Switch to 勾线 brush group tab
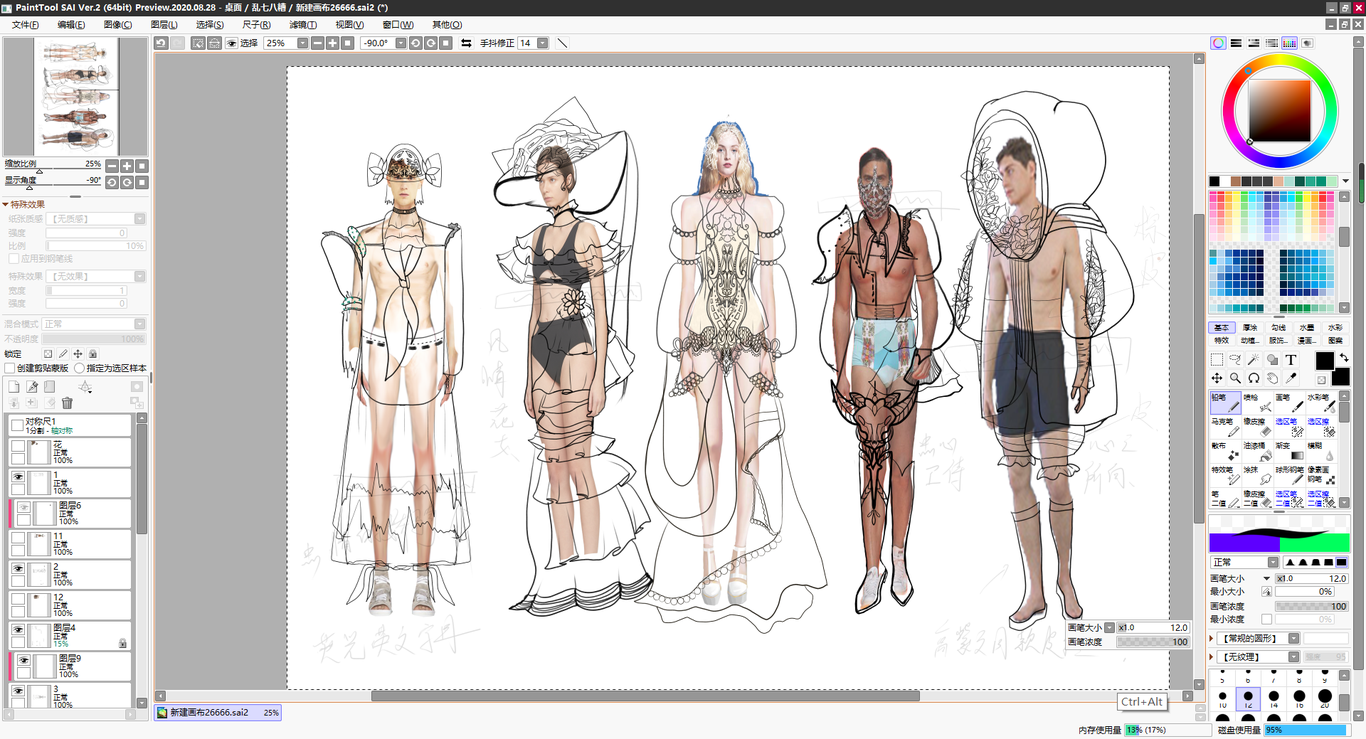 tap(1278, 327)
